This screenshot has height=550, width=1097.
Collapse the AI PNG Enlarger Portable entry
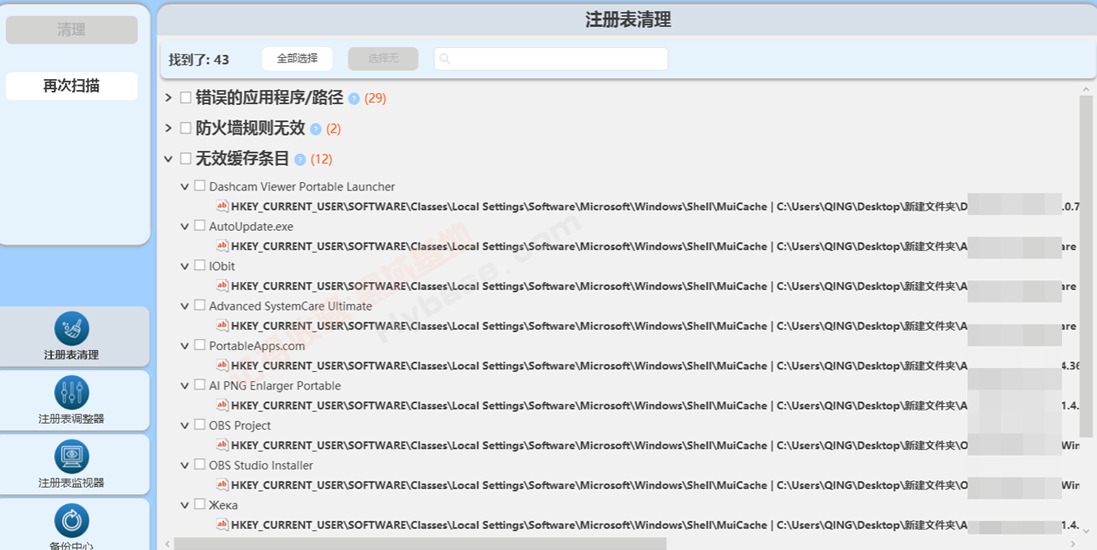185,386
